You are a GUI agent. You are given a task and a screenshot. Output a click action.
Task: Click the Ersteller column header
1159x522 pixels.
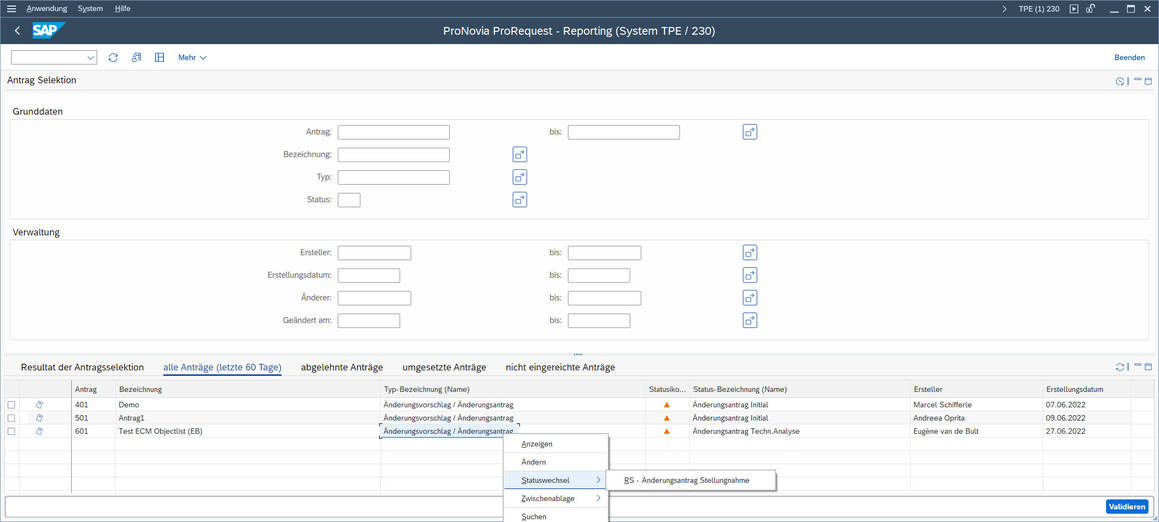tap(976, 389)
